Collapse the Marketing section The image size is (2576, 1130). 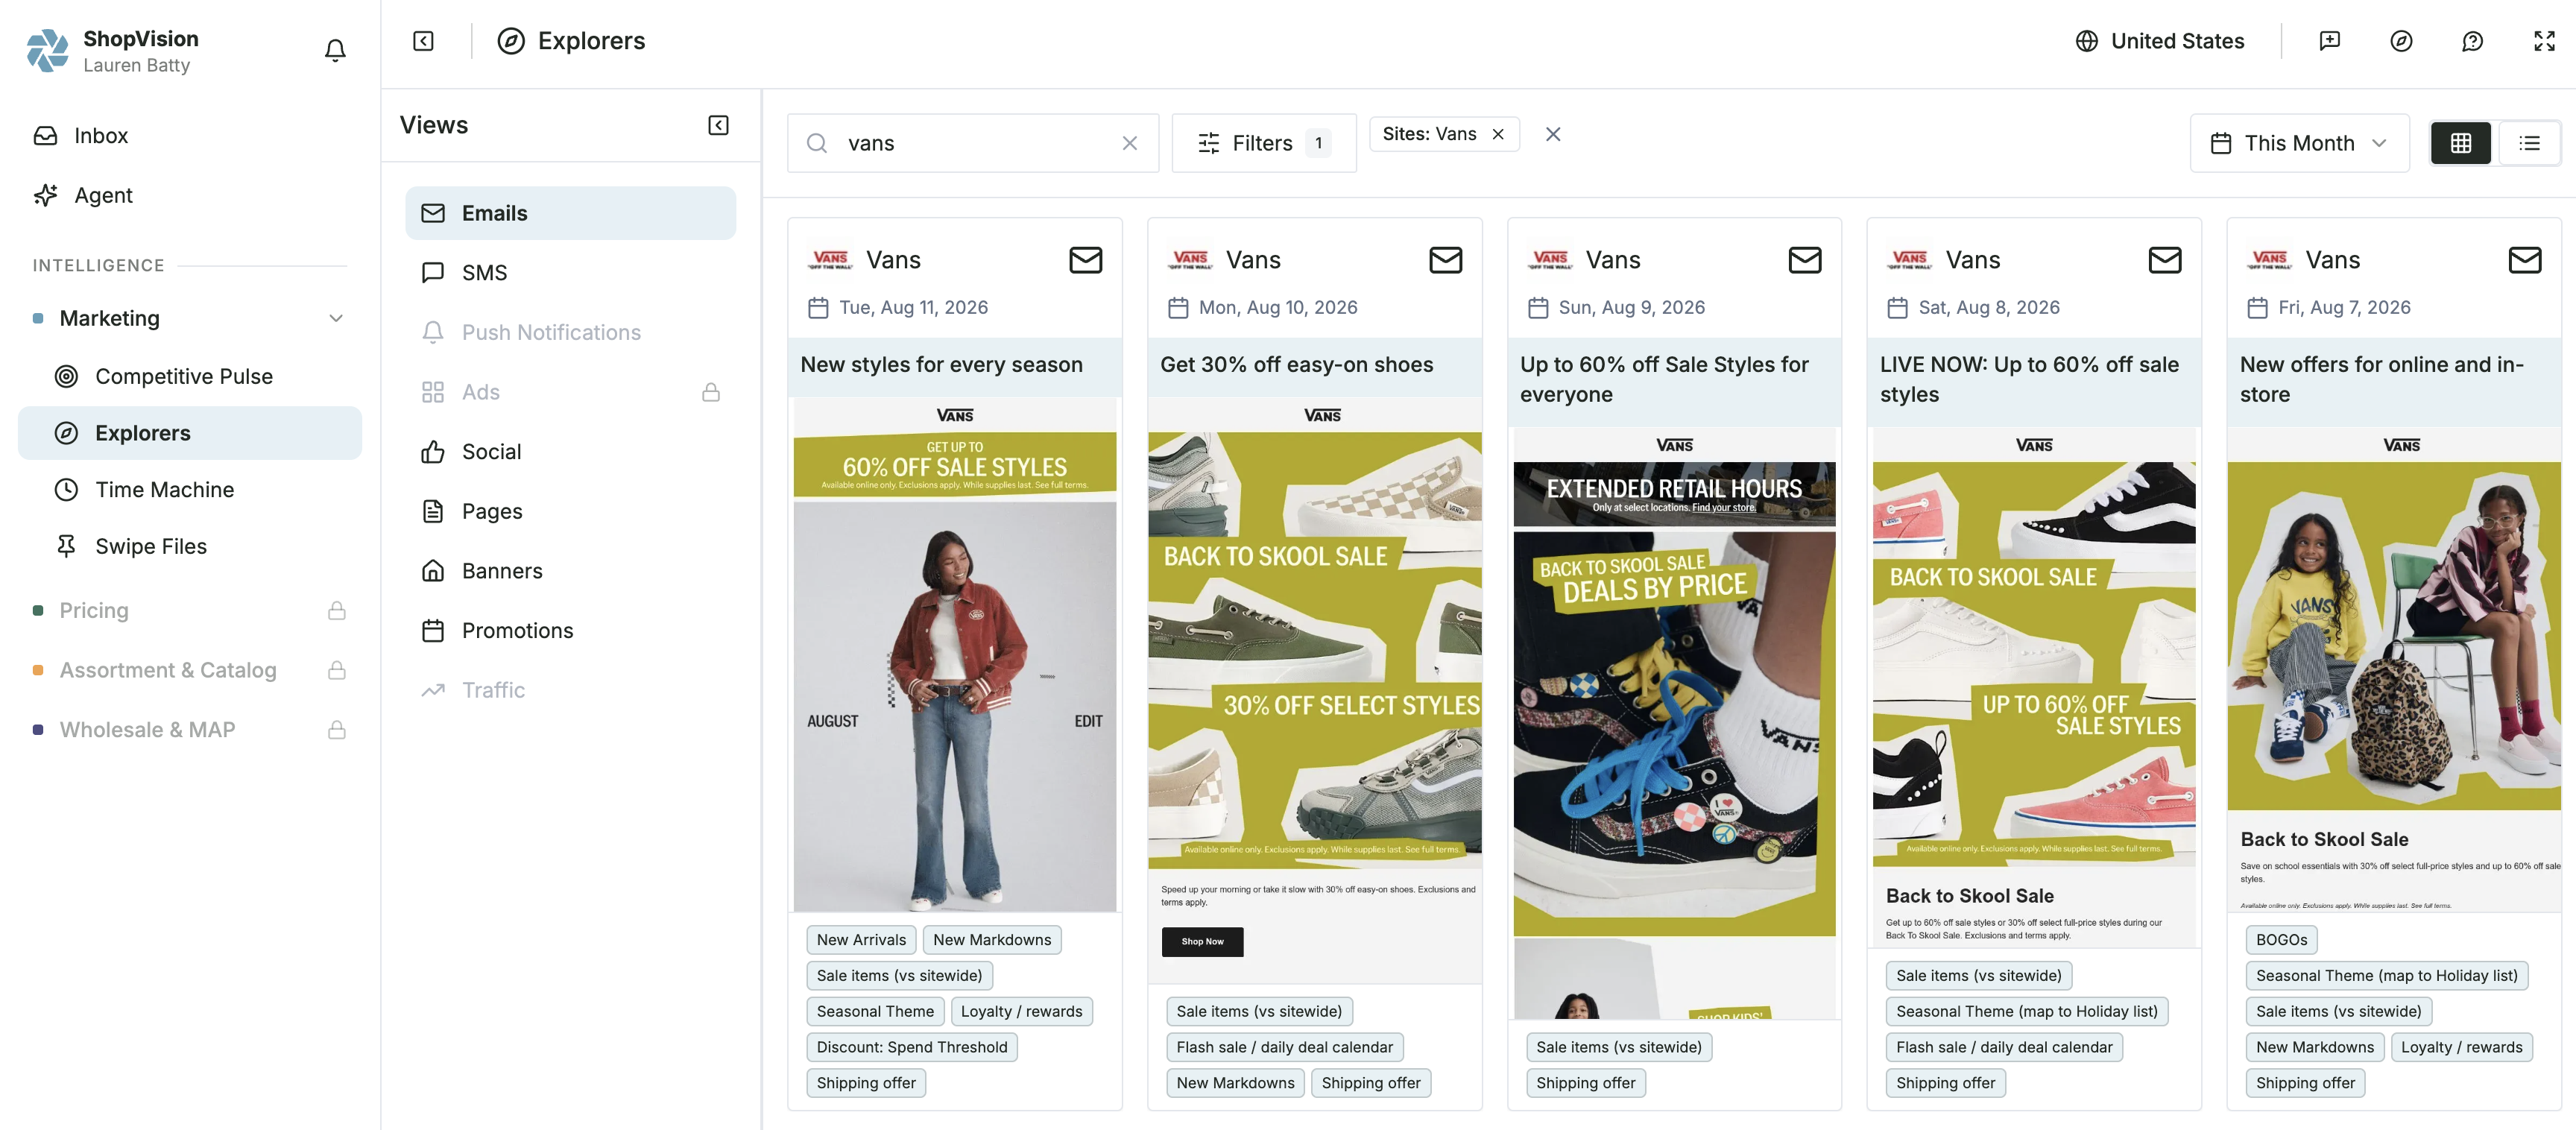pos(336,318)
